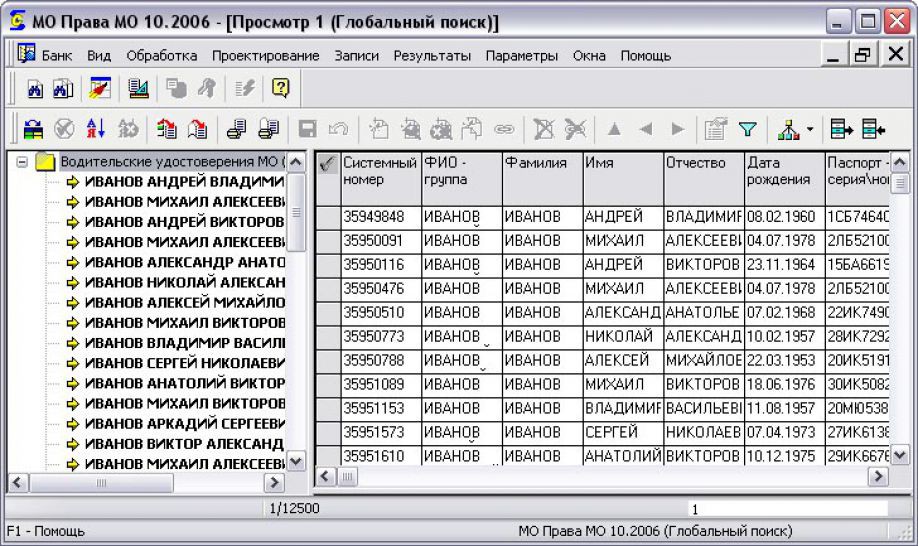
Task: Click the document with ruler design icon
Action: point(139,89)
